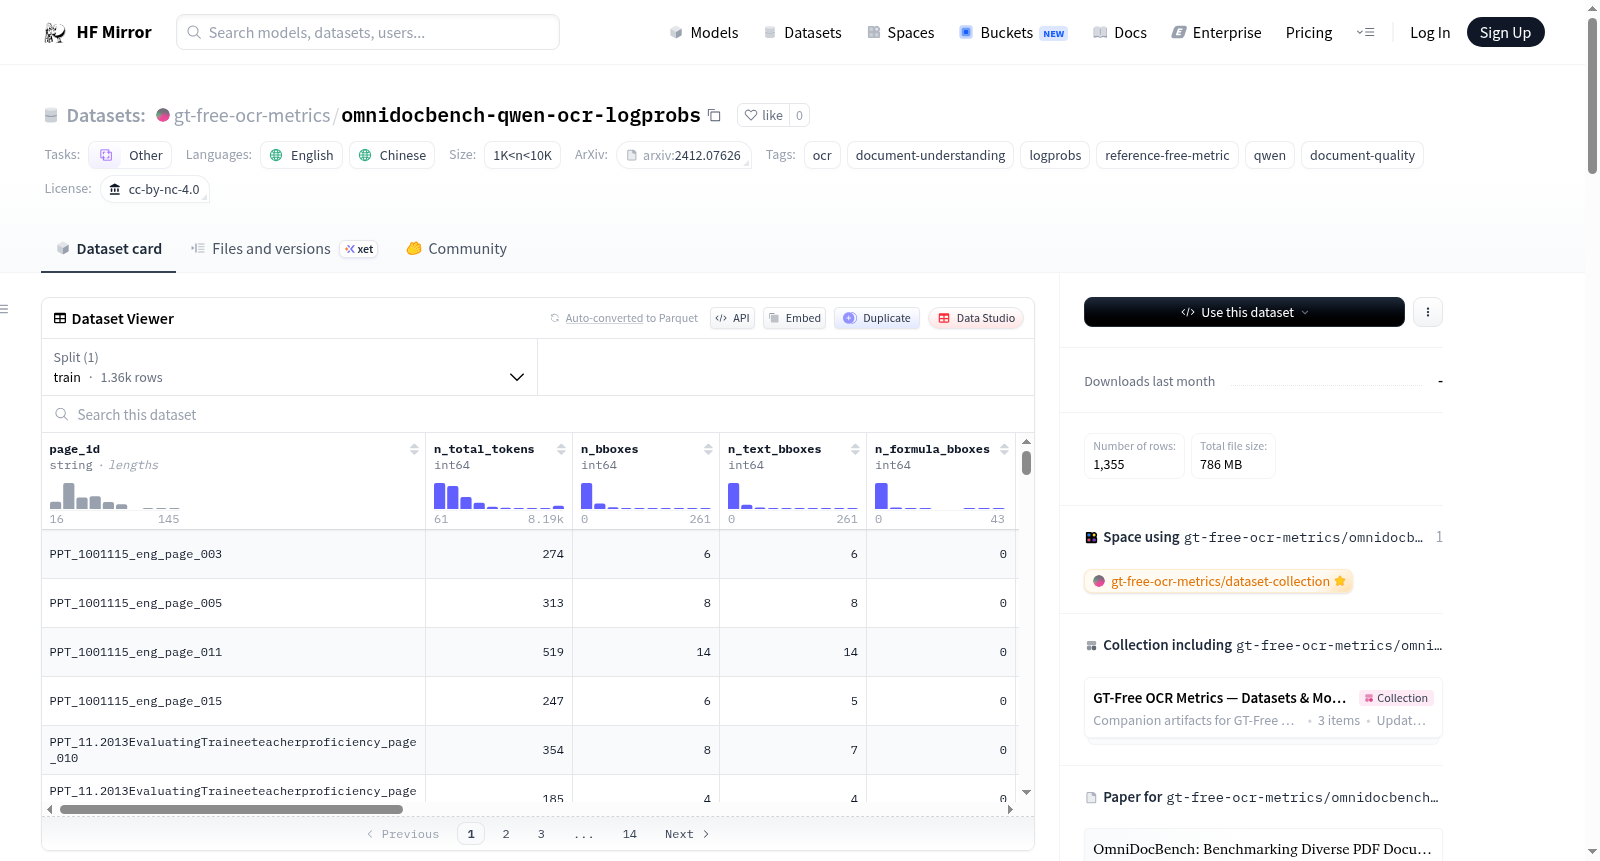Filter by the 1K<n<10K size tag
This screenshot has height=861, width=1600.
click(x=523, y=155)
